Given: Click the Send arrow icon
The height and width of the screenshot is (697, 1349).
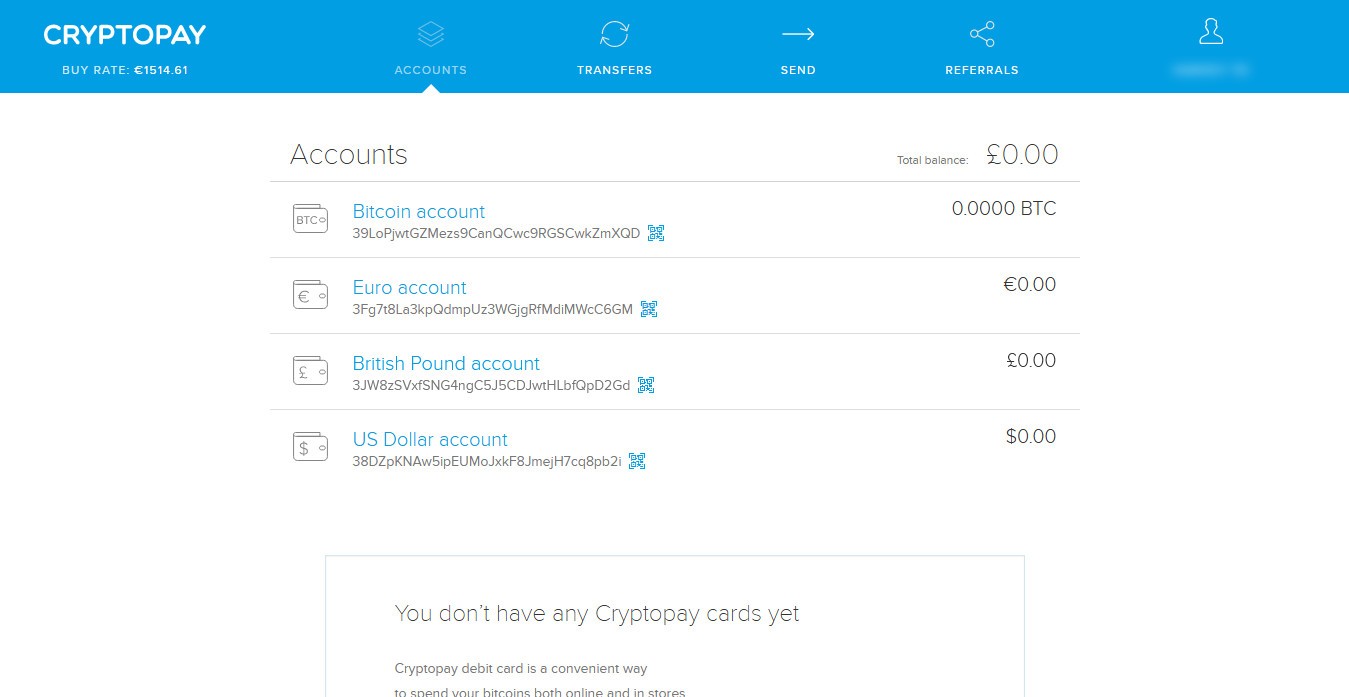Looking at the screenshot, I should click(798, 32).
